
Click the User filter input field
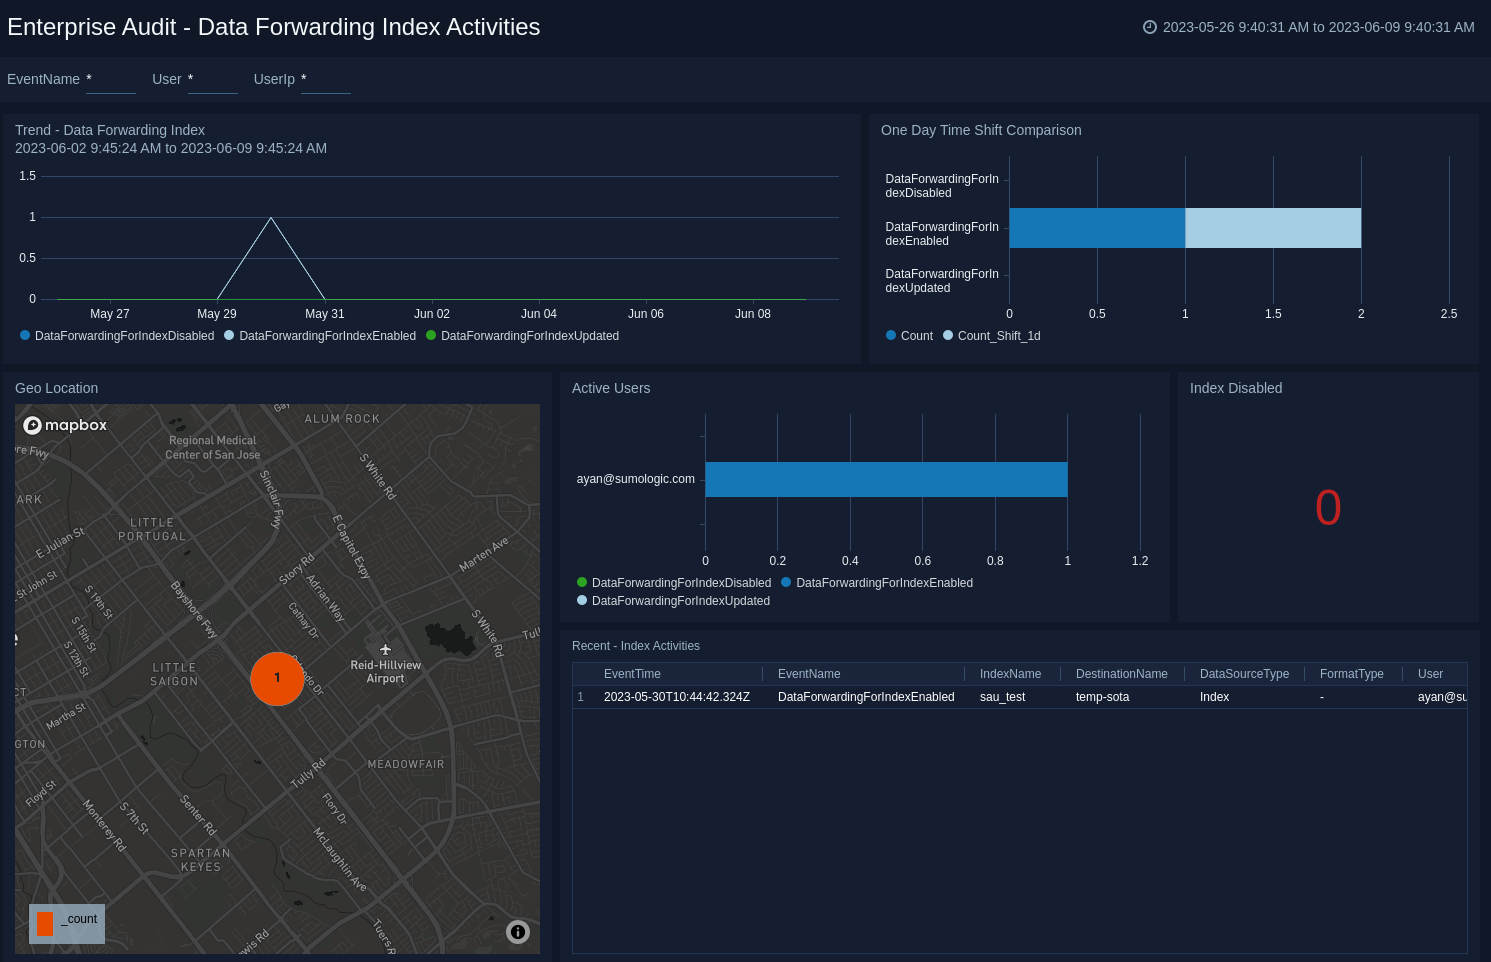point(212,80)
